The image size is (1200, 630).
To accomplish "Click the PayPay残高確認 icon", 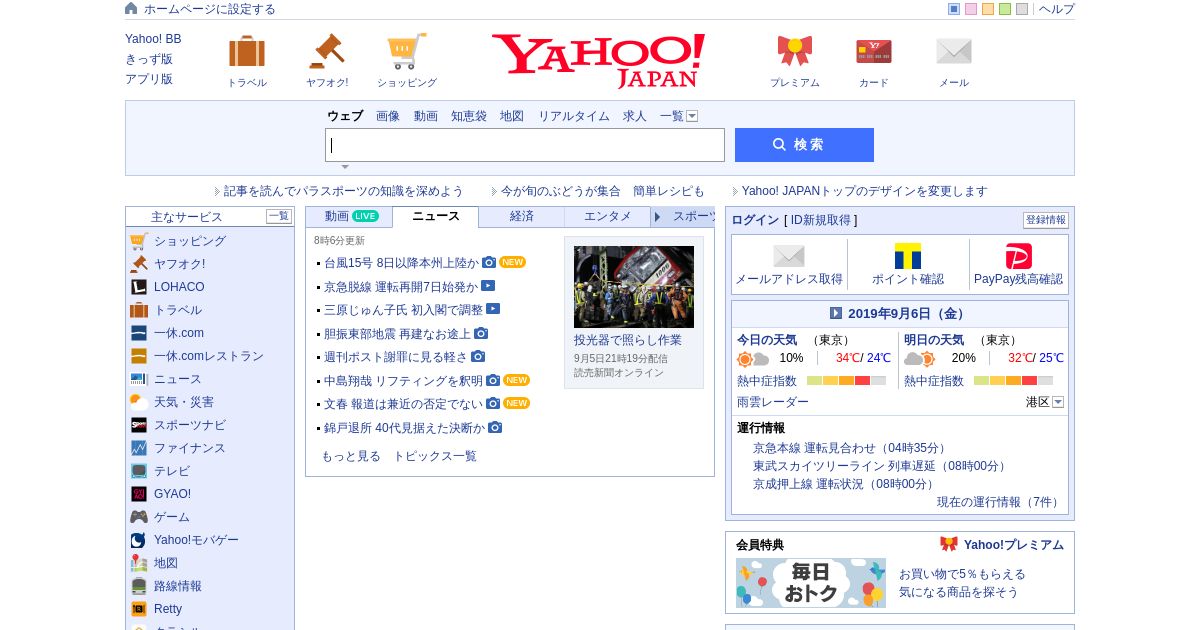I will [1018, 256].
